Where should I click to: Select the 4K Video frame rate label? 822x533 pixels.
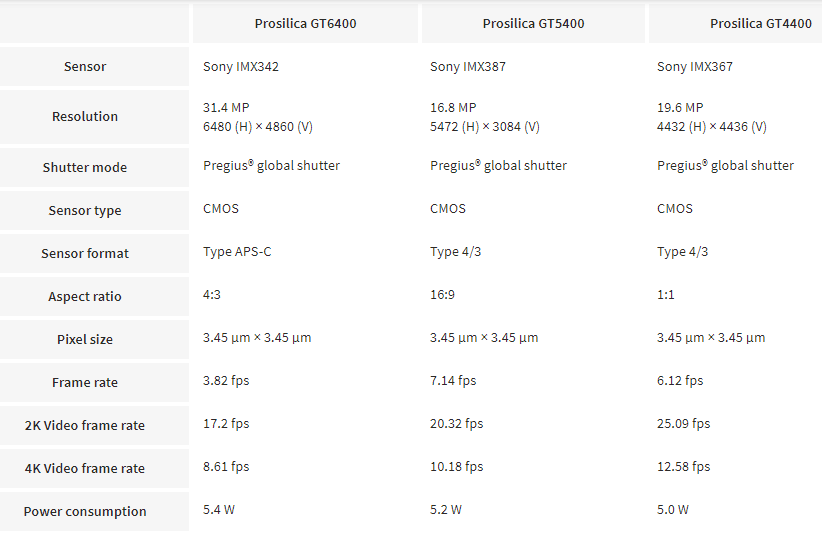click(85, 469)
